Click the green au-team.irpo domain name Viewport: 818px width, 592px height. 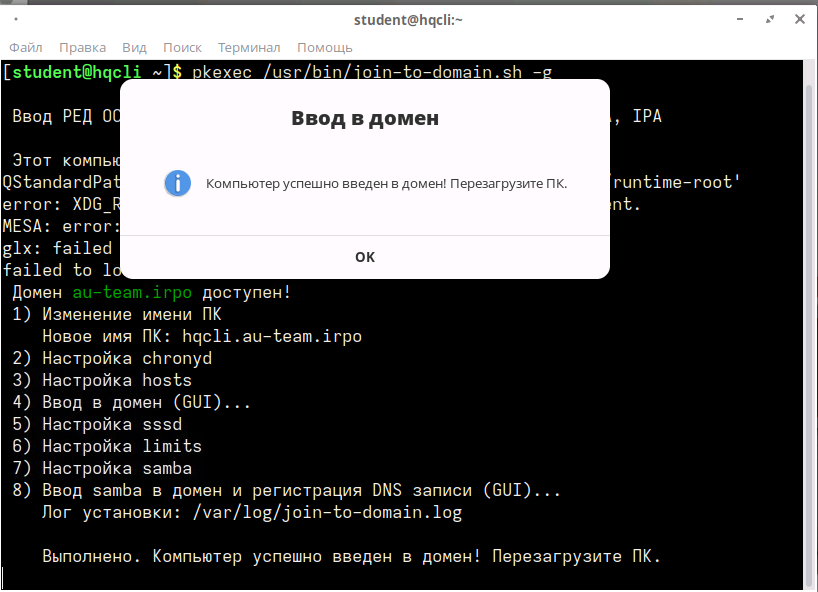(x=132, y=292)
